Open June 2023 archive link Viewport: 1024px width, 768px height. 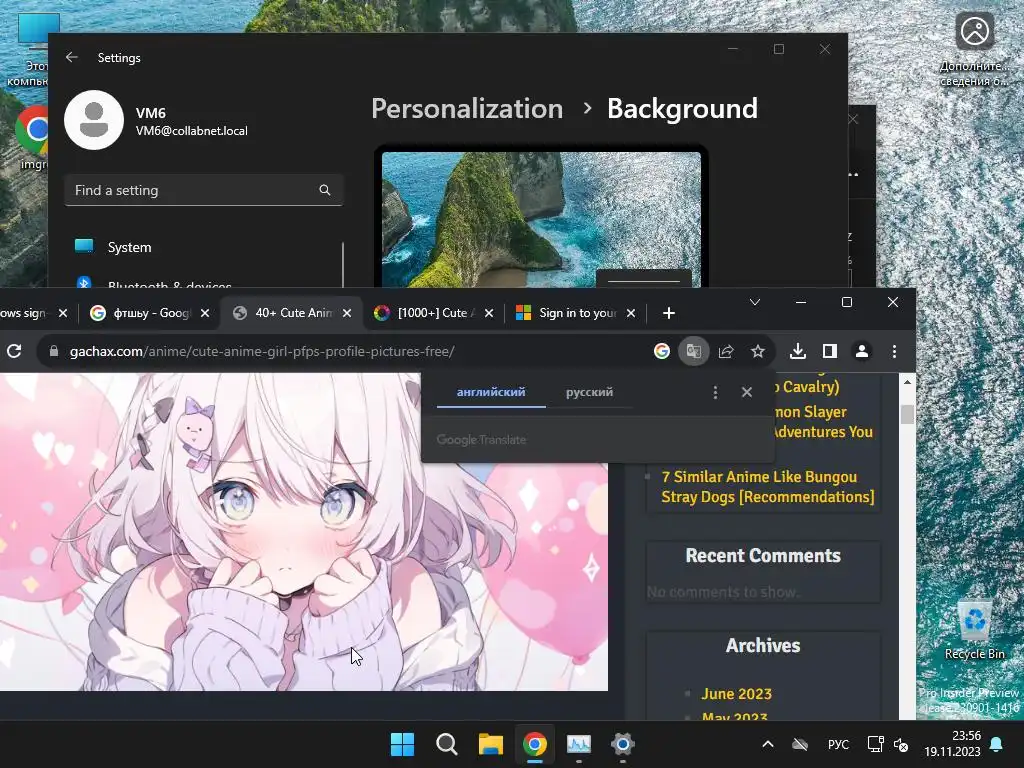737,694
